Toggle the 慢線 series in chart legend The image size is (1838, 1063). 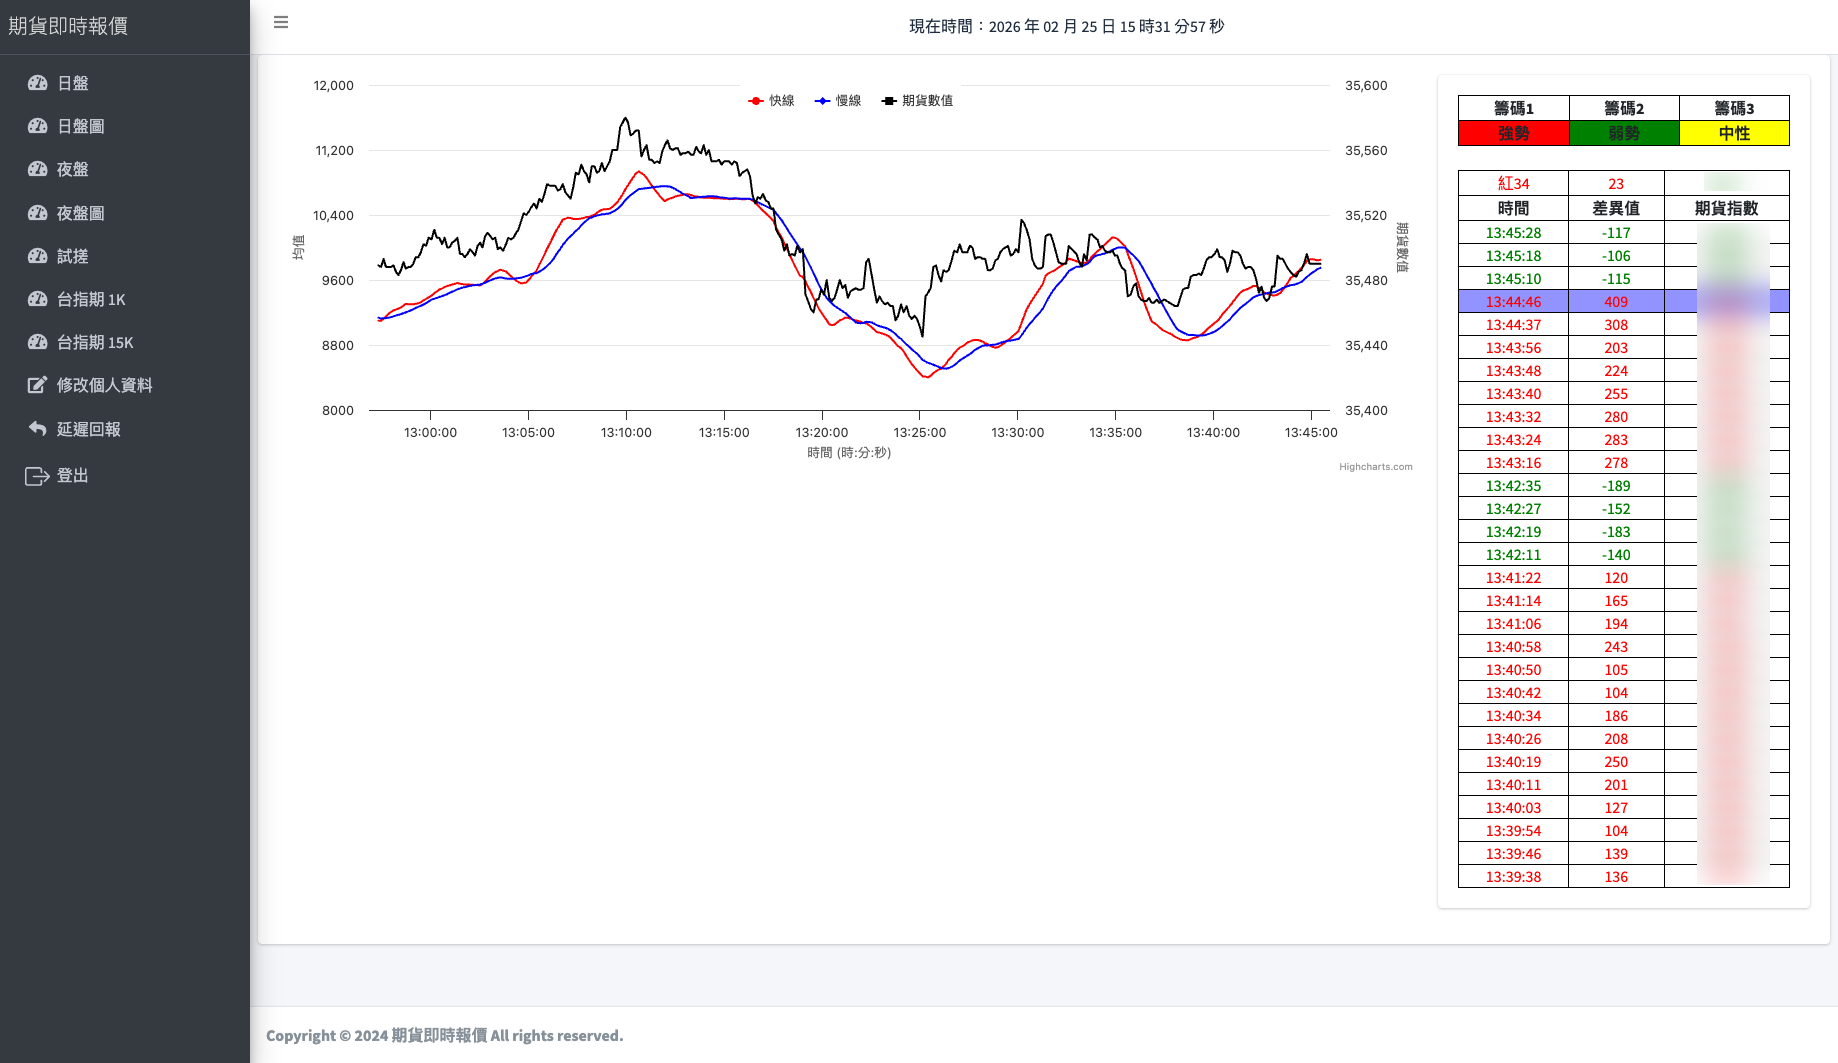838,101
